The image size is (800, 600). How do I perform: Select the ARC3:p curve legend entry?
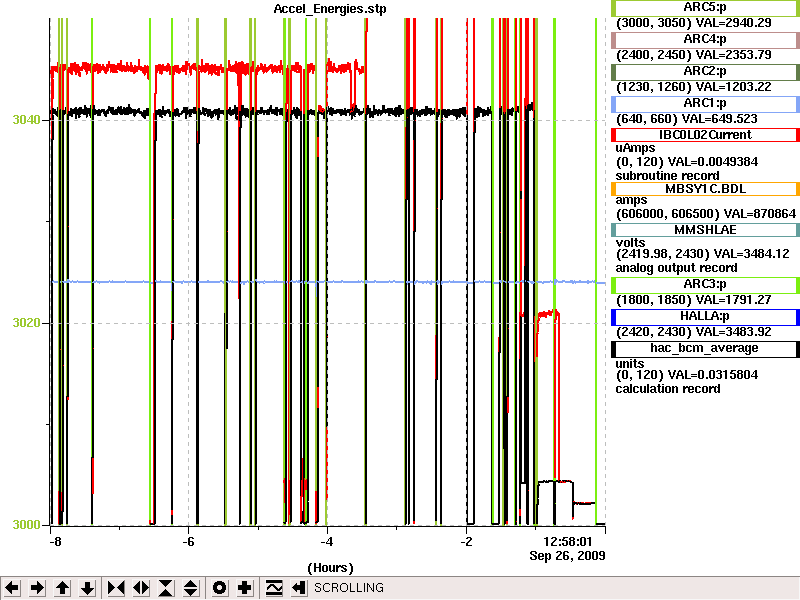pyautogui.click(x=705, y=285)
